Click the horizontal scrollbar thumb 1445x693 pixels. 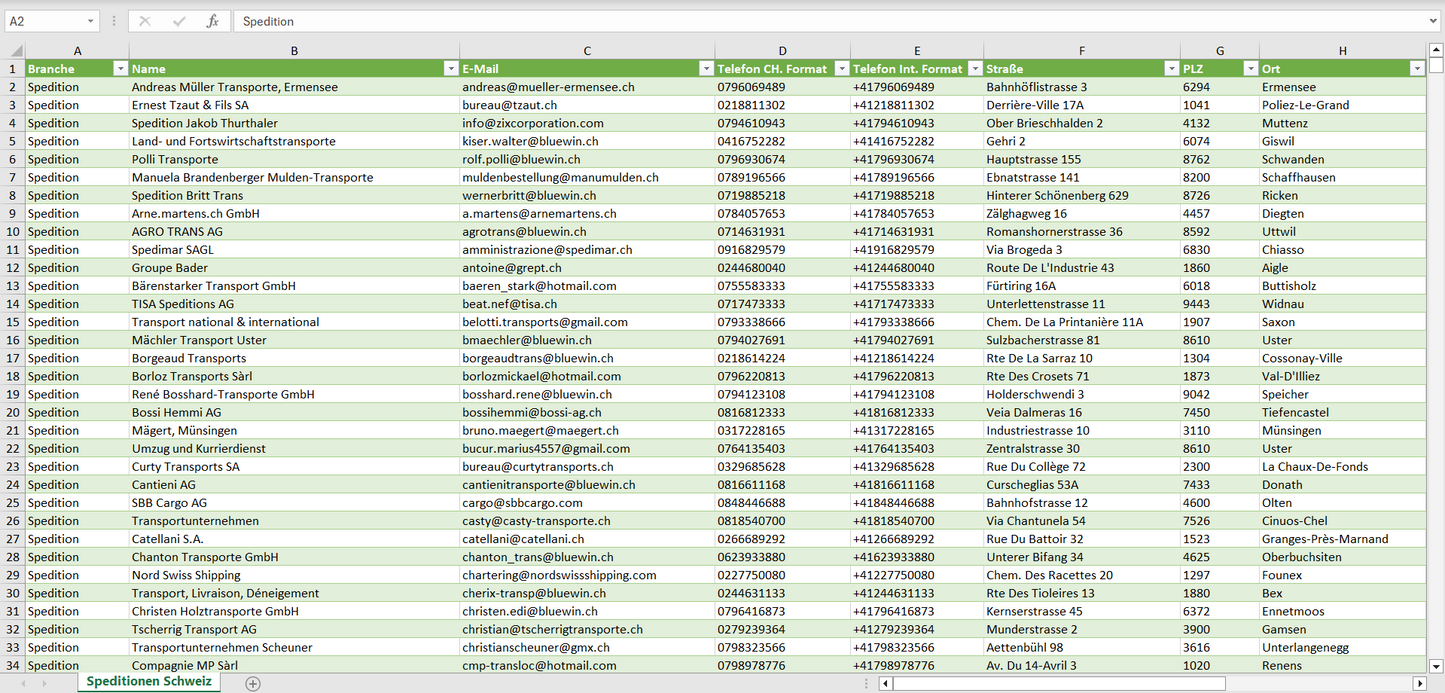(x=1058, y=683)
